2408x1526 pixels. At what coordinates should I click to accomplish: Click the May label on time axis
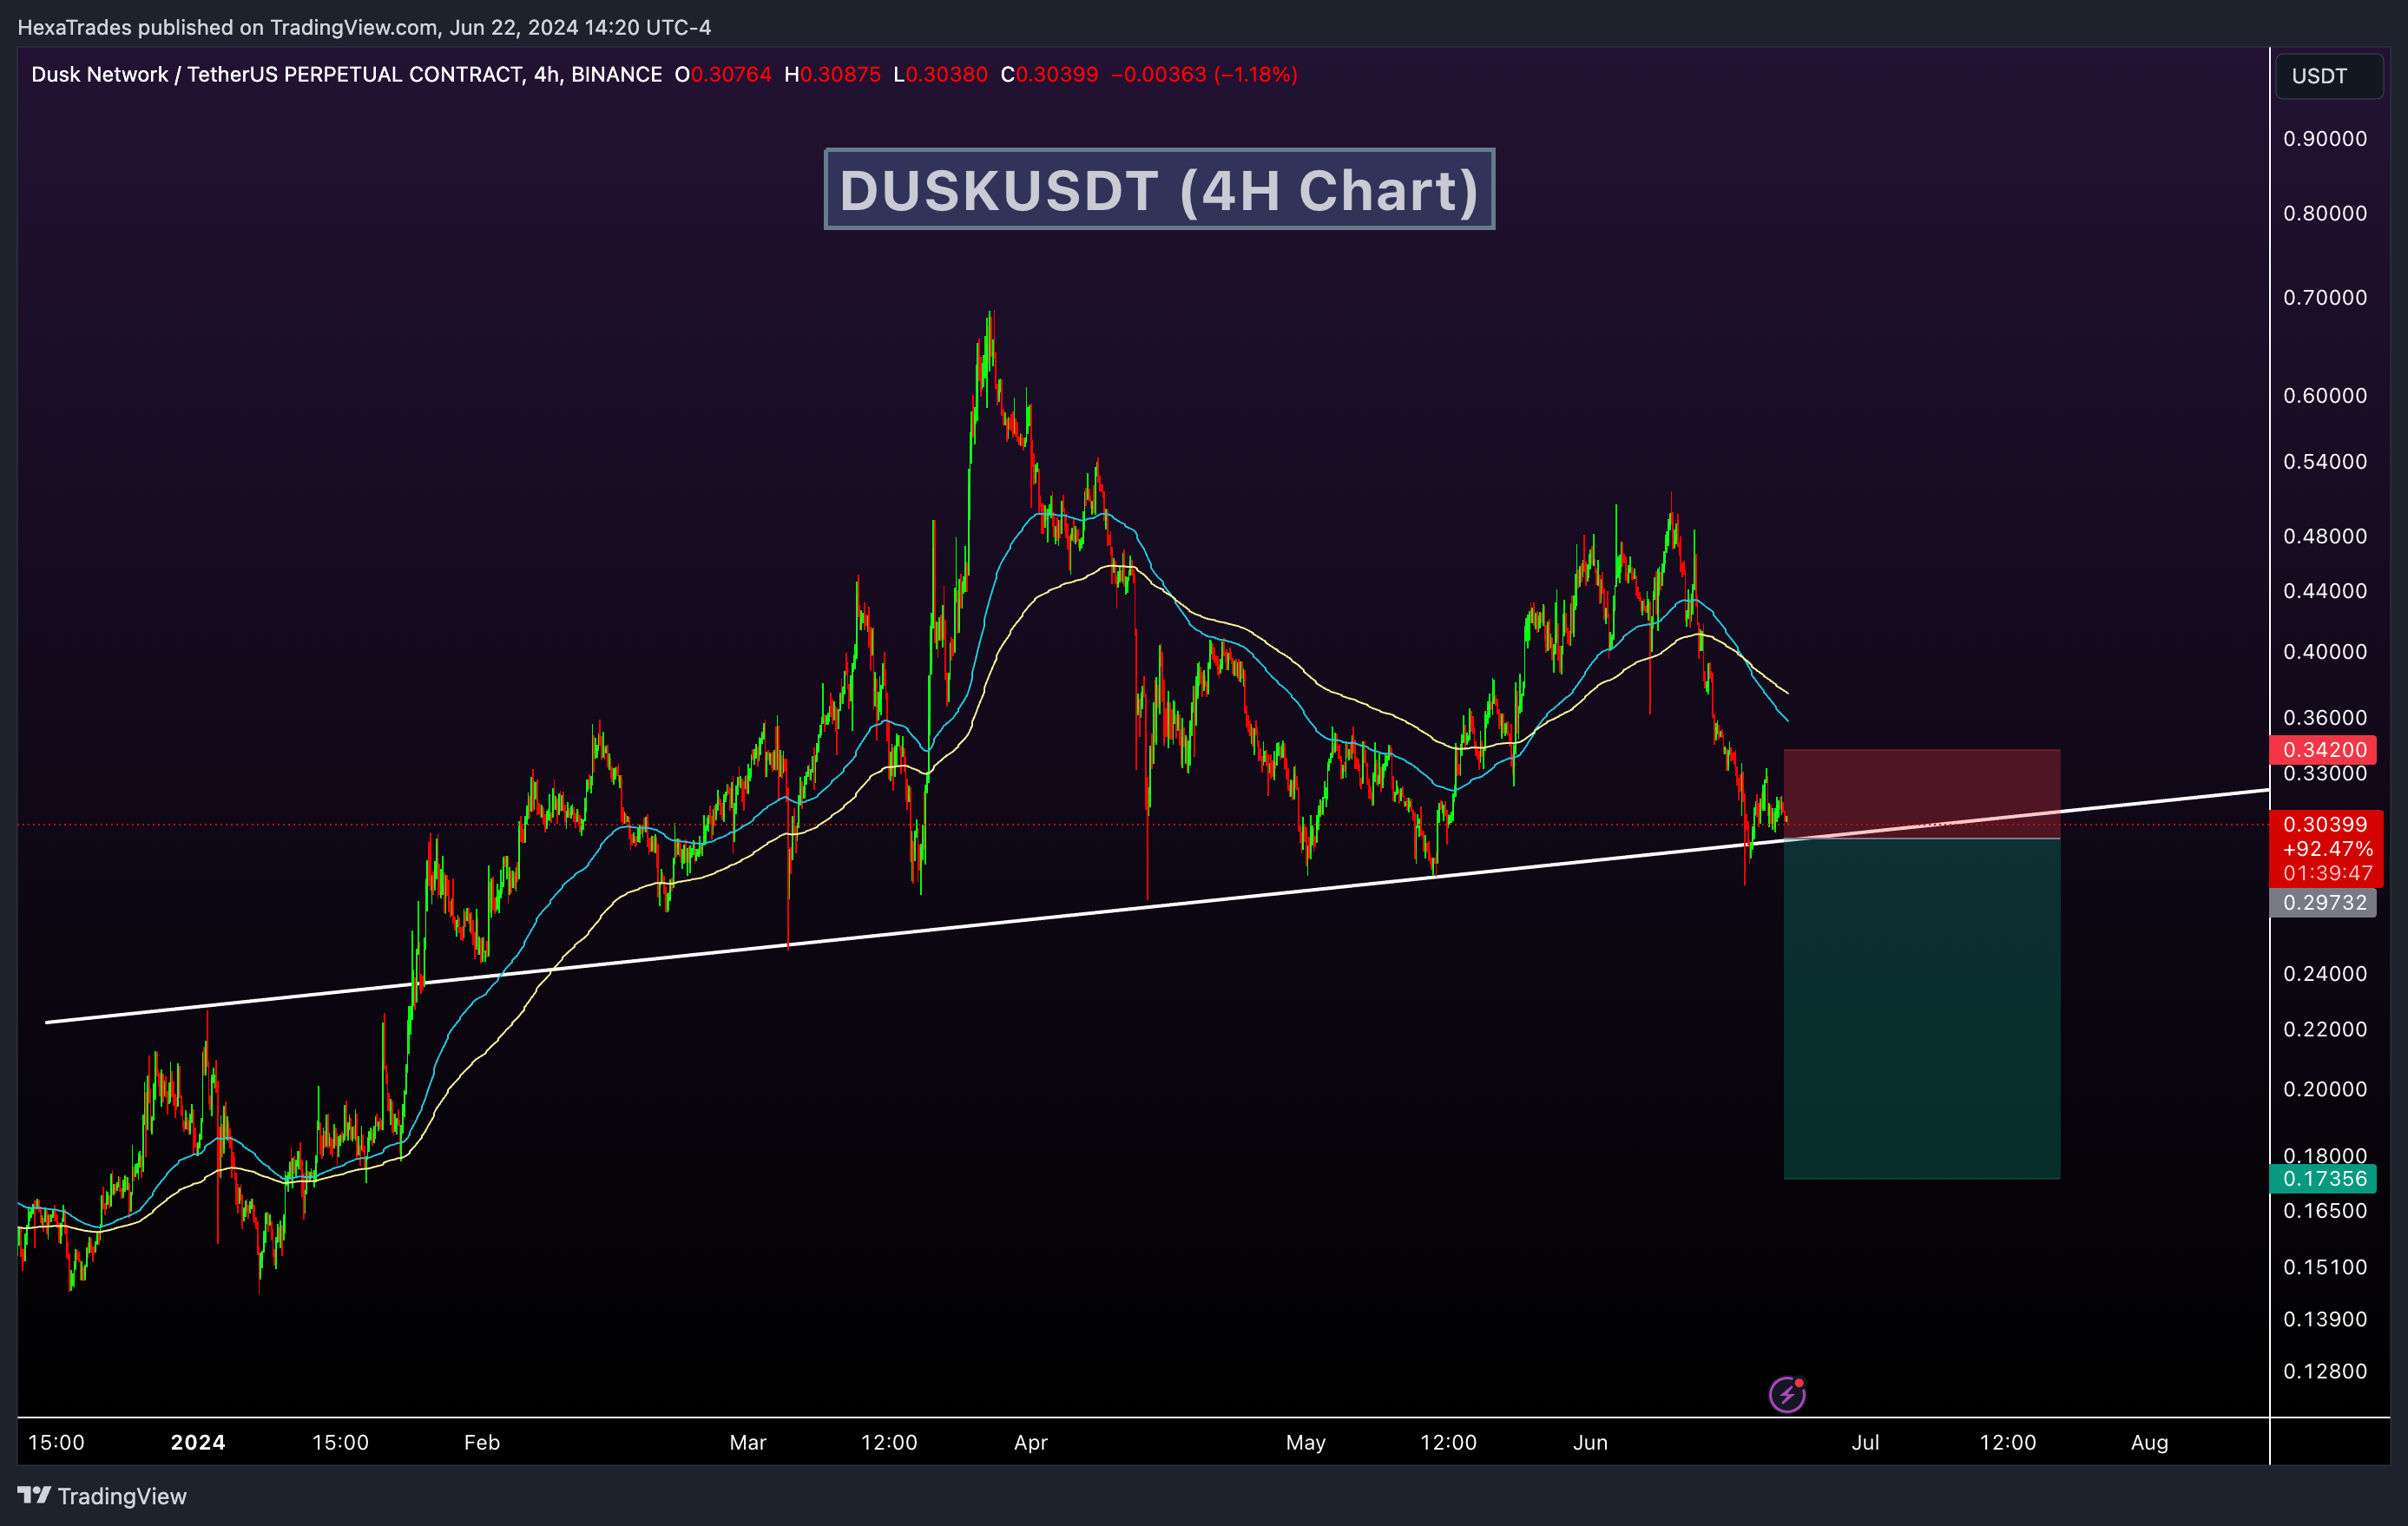point(1306,1442)
